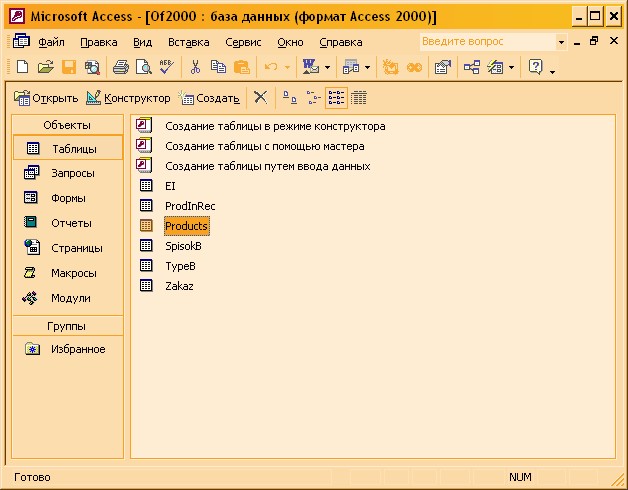Click the Save diskette icon
This screenshot has height=490, width=628.
[x=69, y=67]
